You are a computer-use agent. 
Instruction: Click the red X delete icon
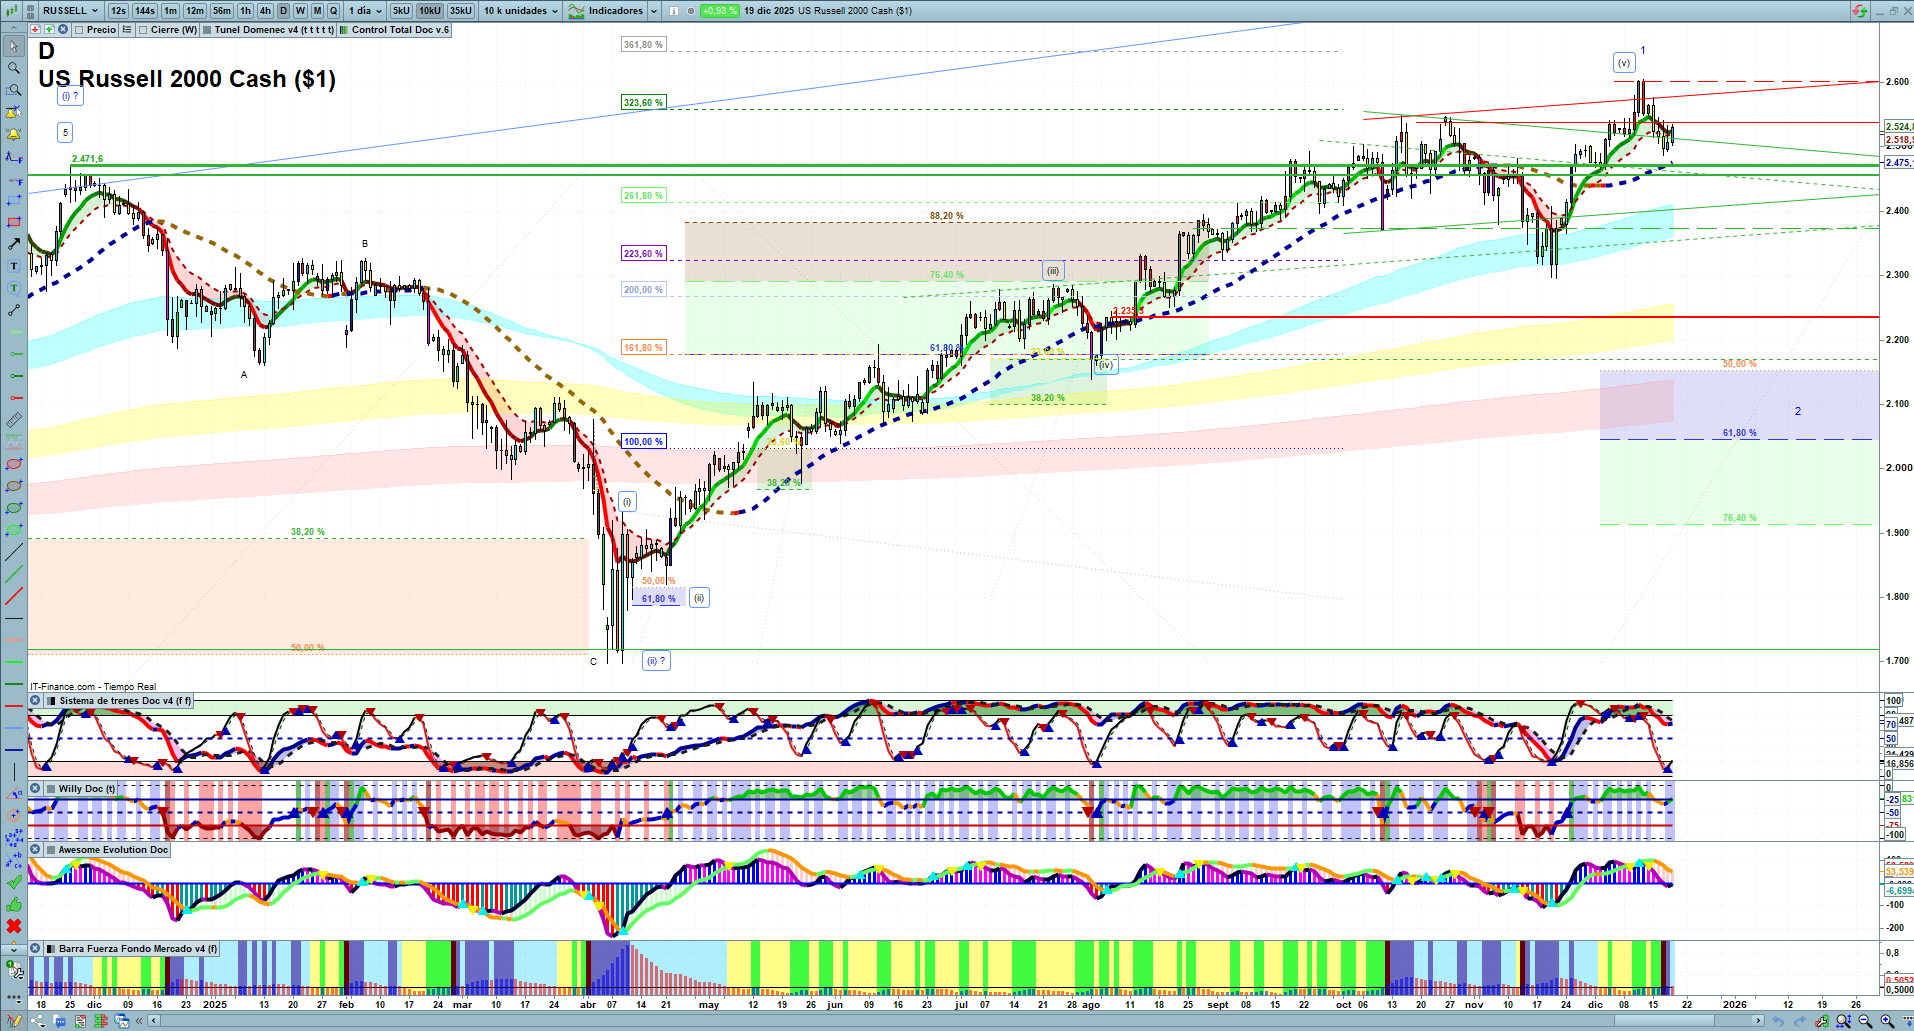14,926
